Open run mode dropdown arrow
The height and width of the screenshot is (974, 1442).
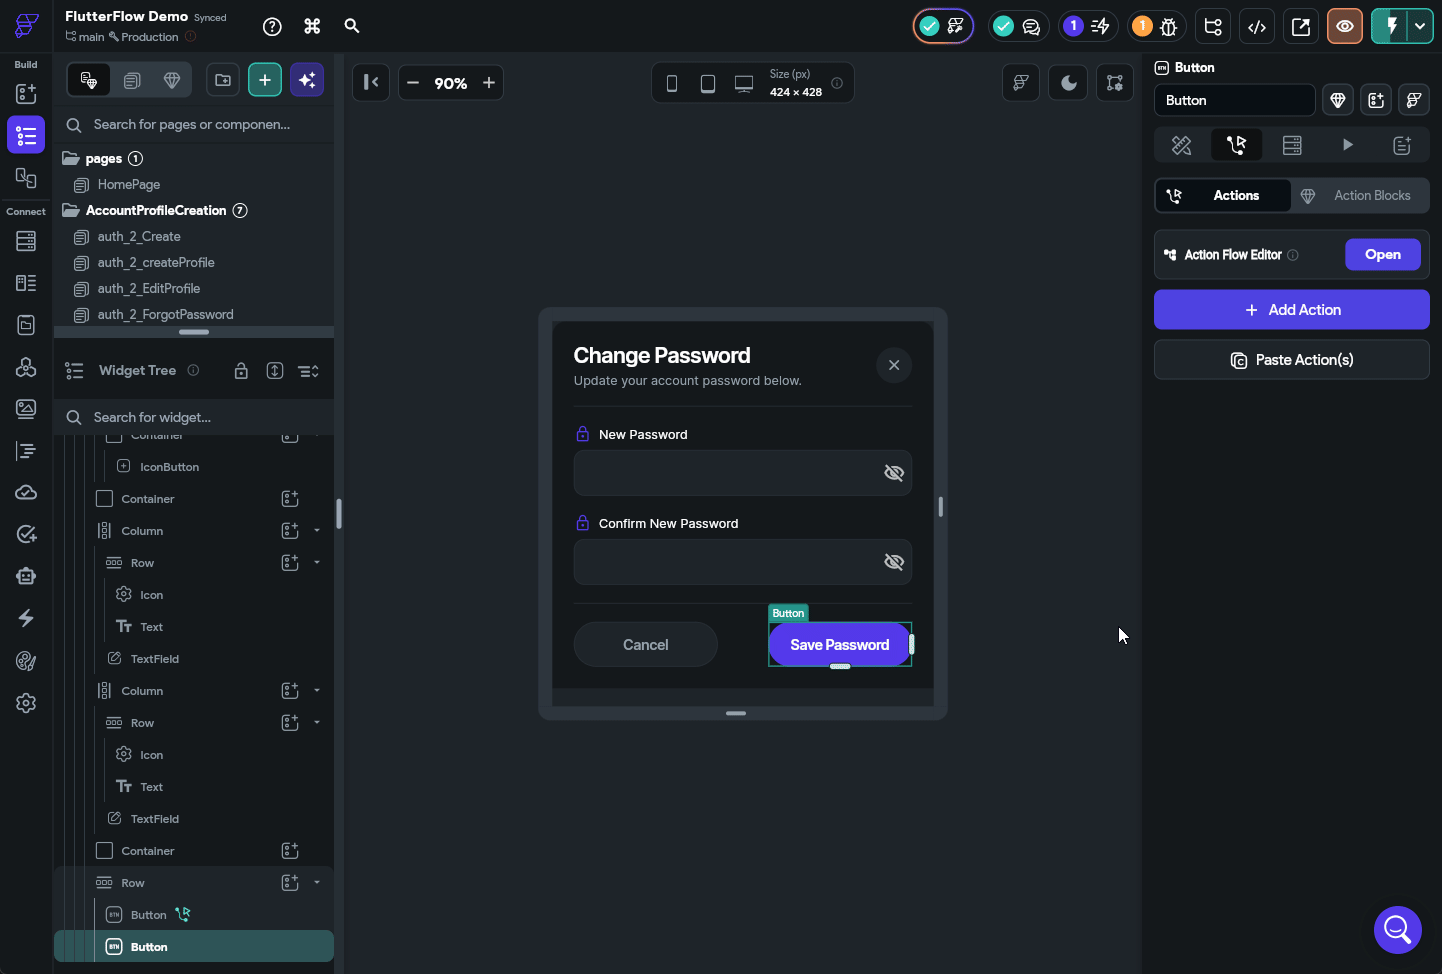pos(1420,27)
